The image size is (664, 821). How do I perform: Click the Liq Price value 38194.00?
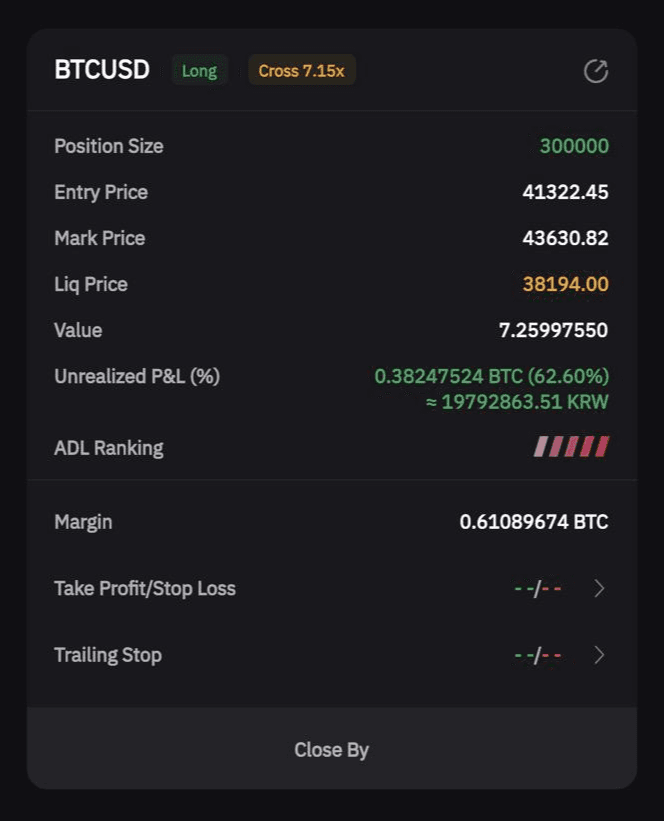pyautogui.click(x=566, y=284)
